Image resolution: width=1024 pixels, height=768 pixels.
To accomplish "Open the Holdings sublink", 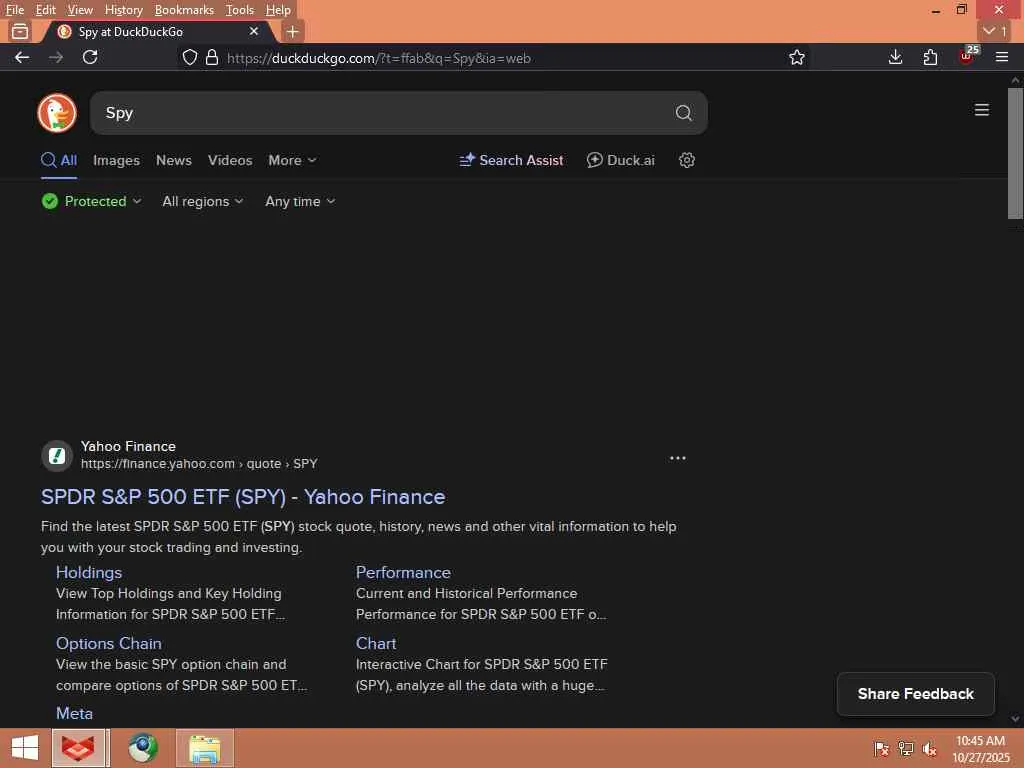I will (89, 573).
